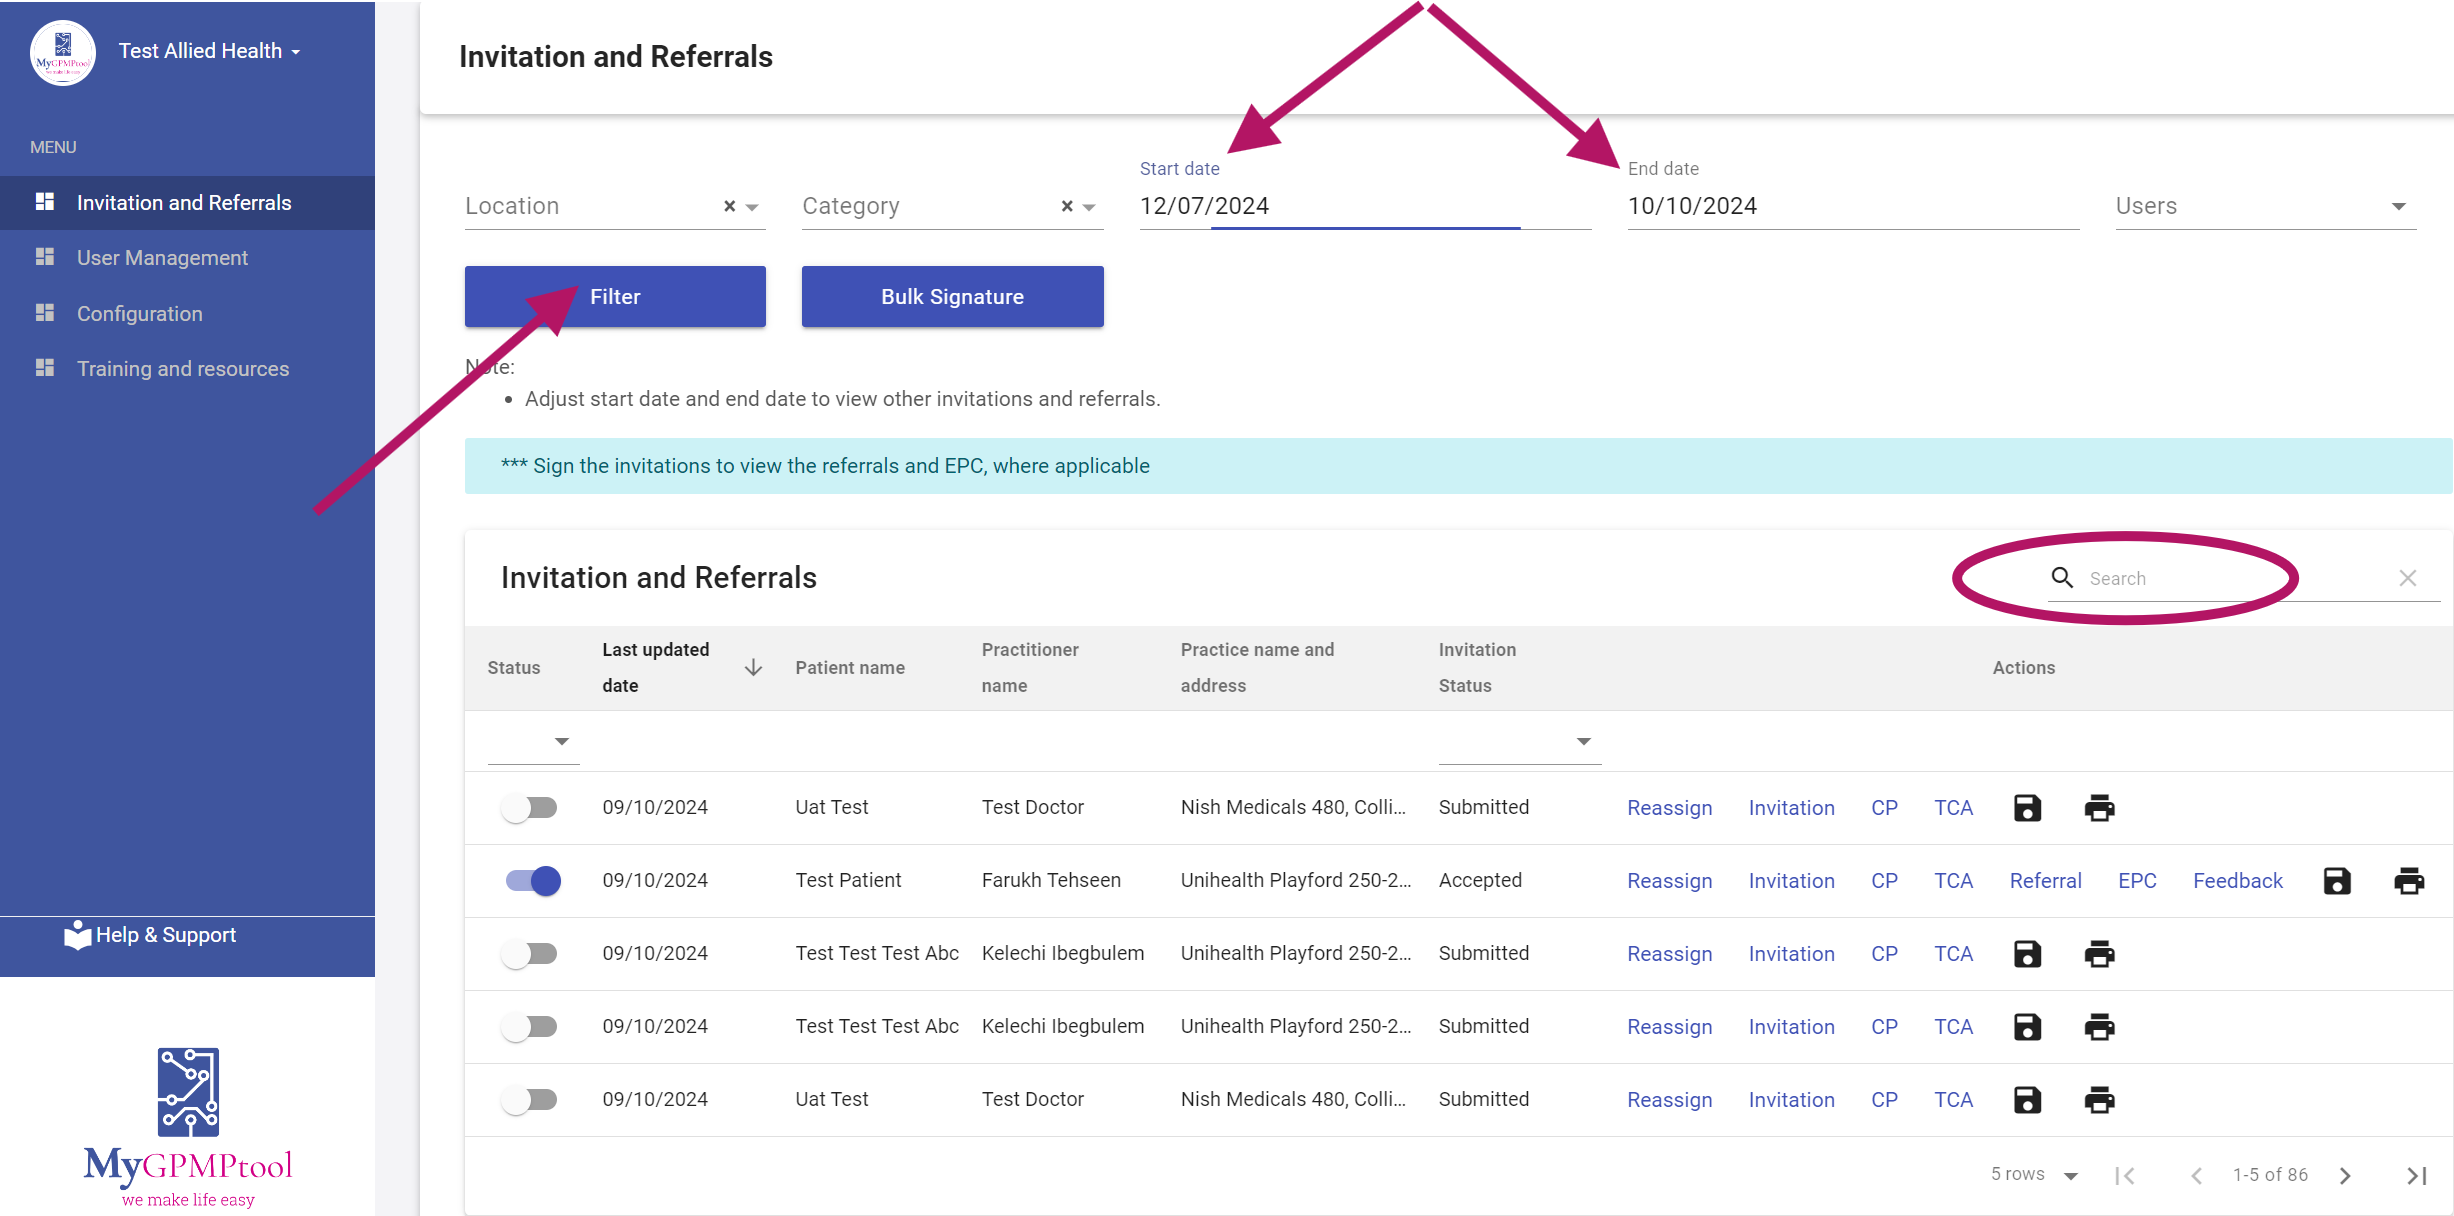Toggle status switch for last Uat Test row
Image resolution: width=2454 pixels, height=1216 pixels.
[530, 1100]
